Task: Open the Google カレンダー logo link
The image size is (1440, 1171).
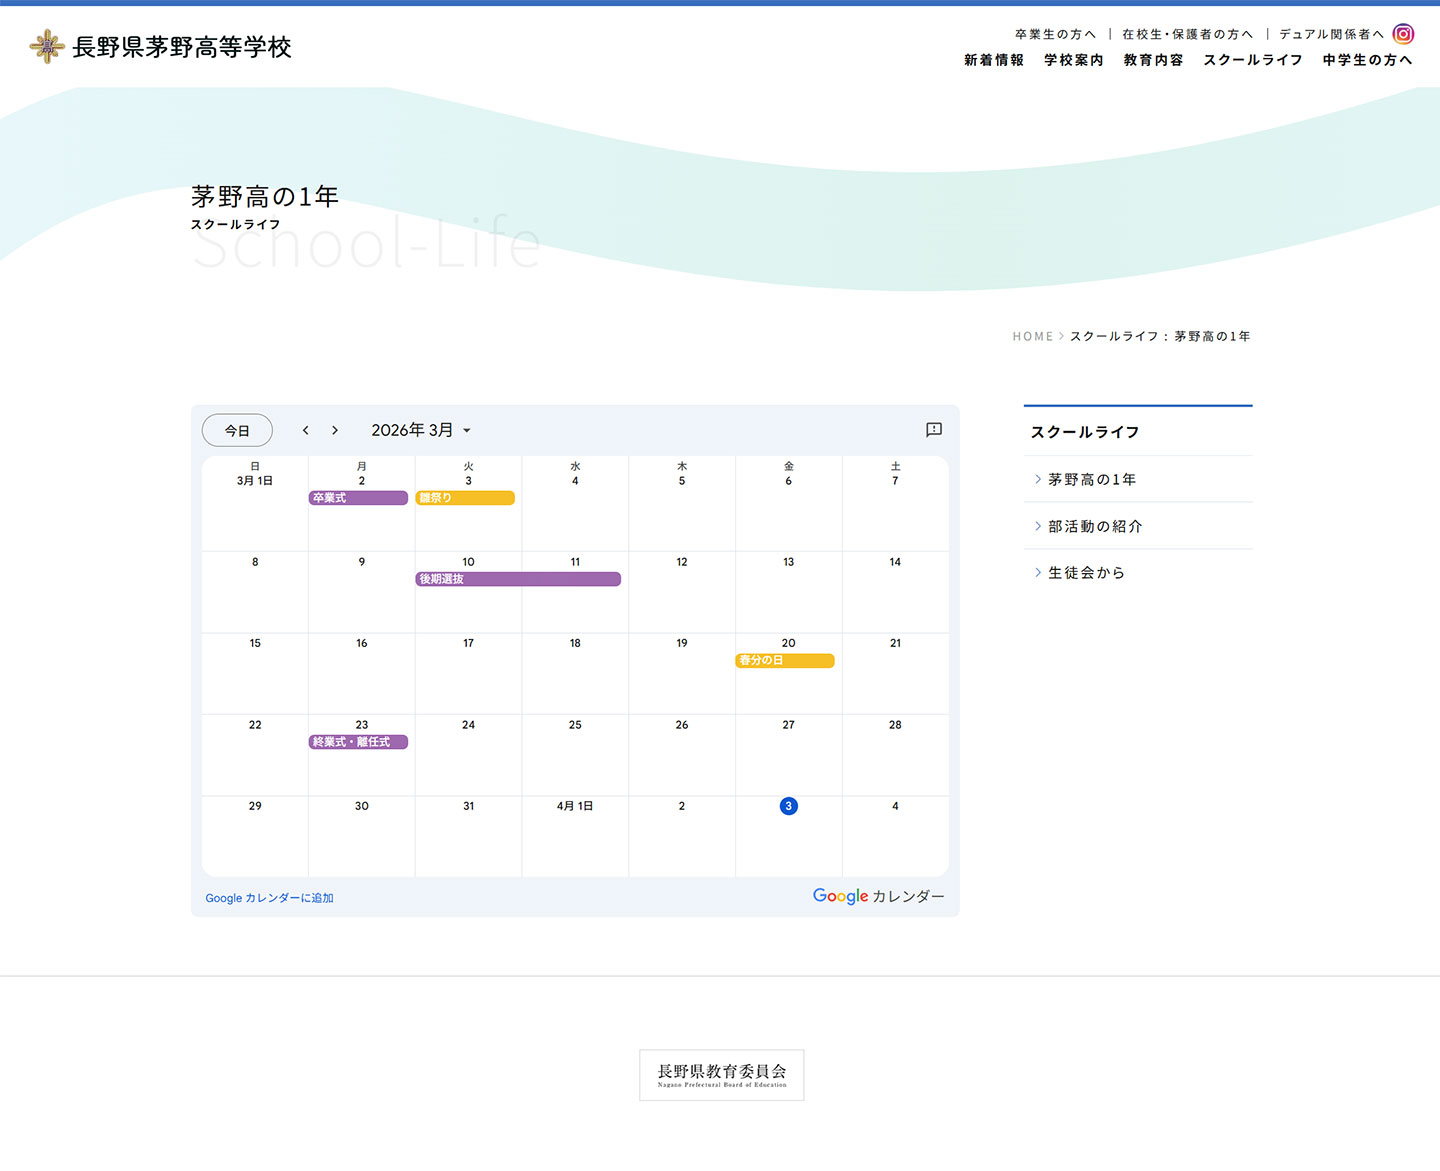Action: pyautogui.click(x=878, y=896)
